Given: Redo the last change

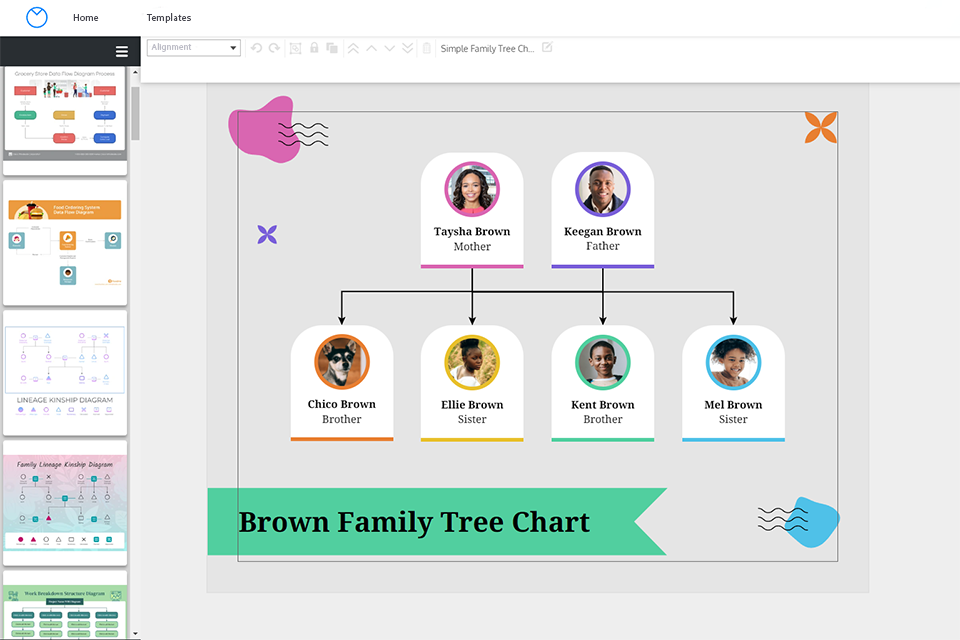Looking at the screenshot, I should [x=274, y=47].
